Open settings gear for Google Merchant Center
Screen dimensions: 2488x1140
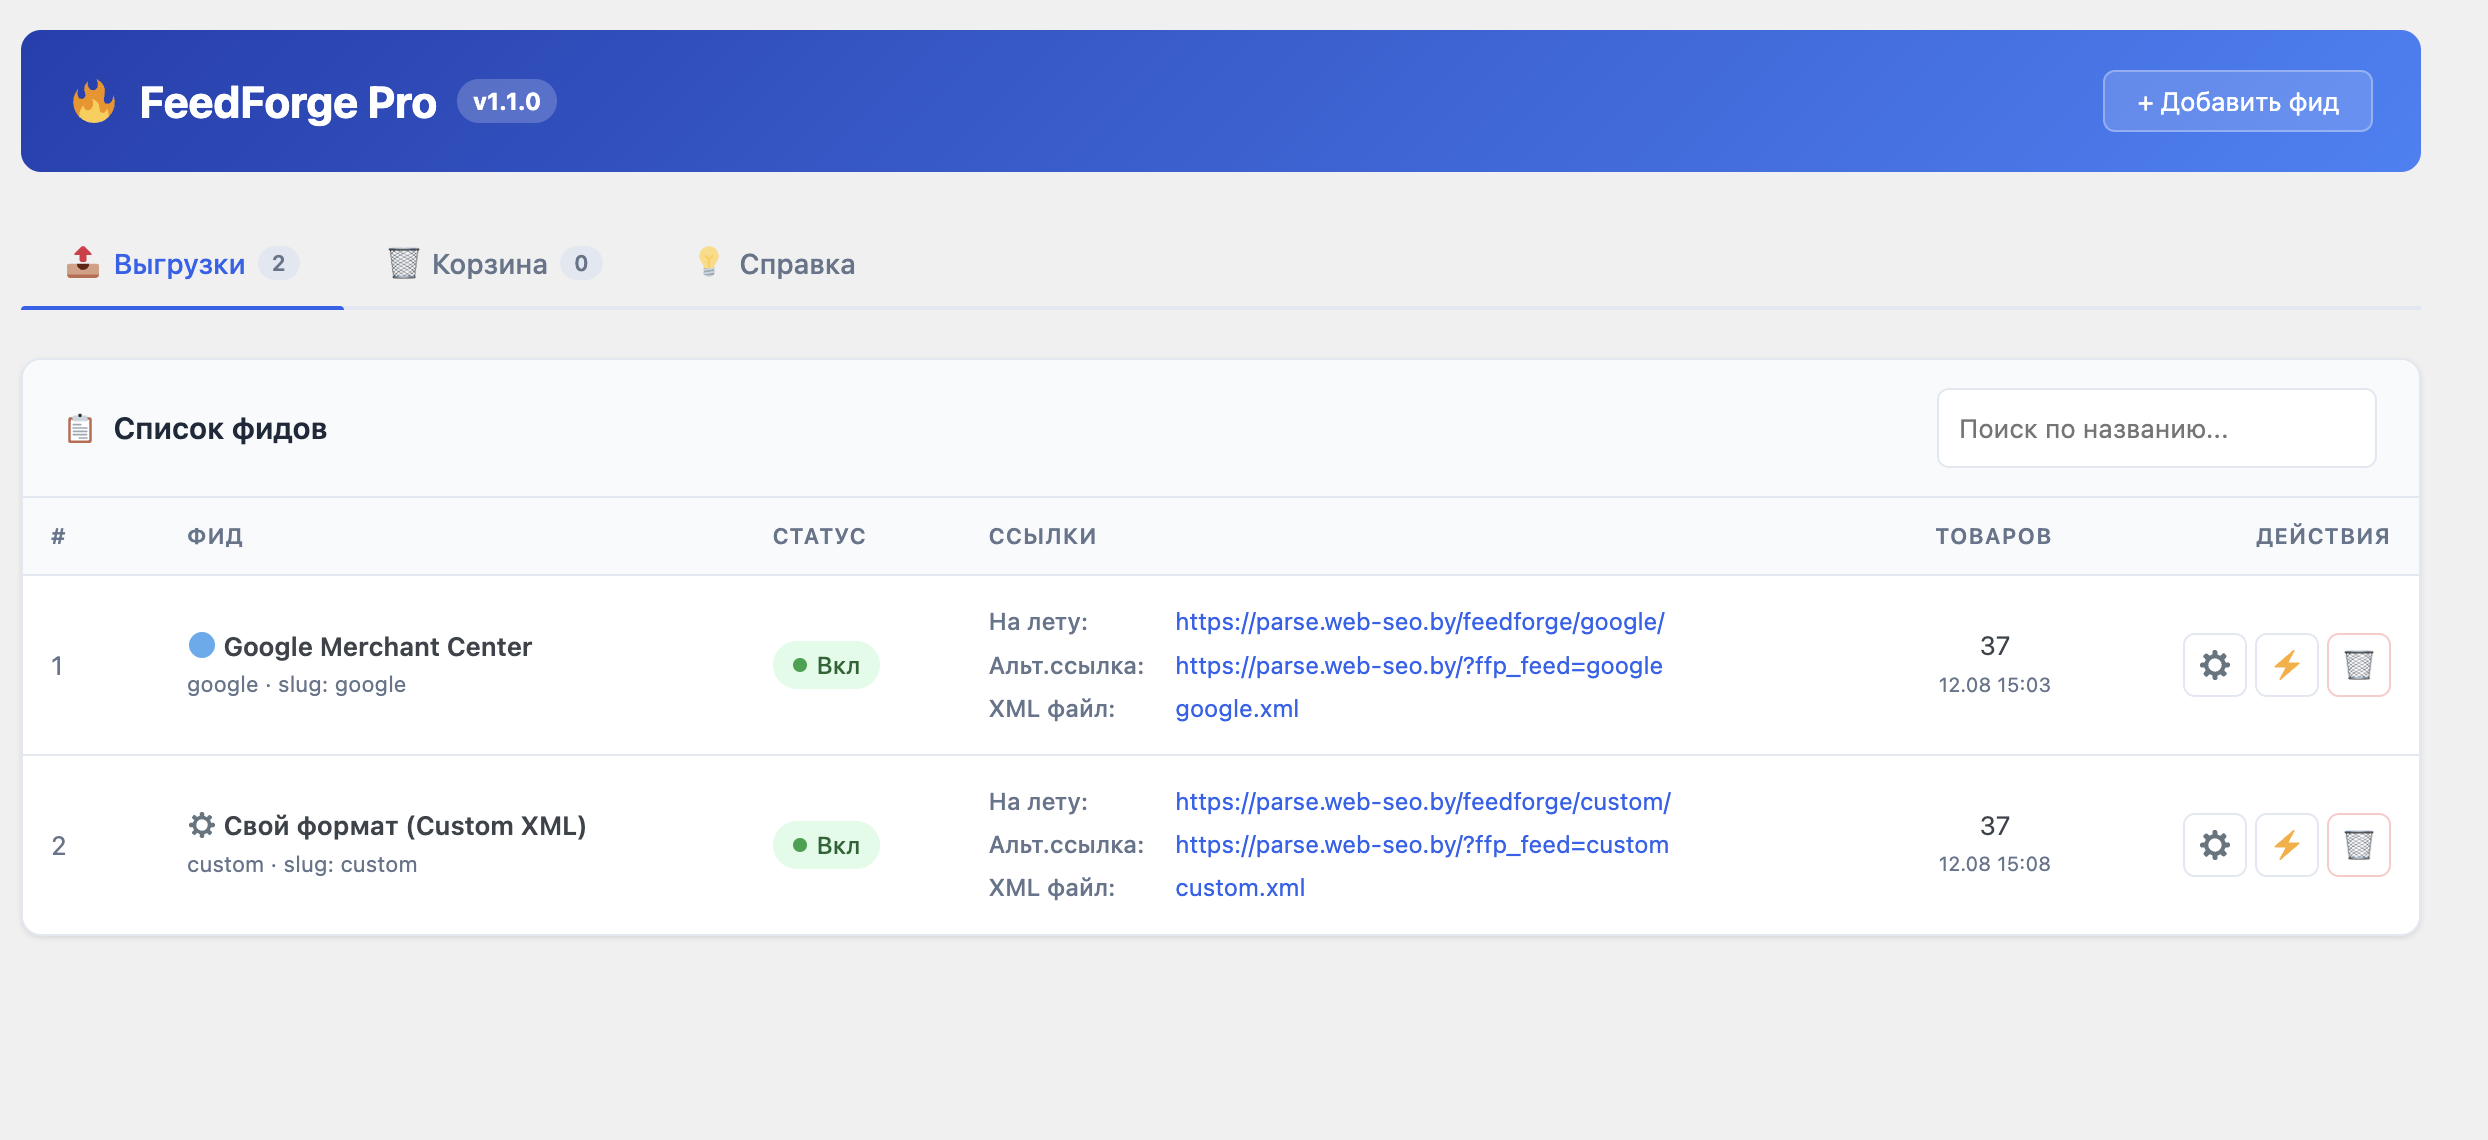click(x=2215, y=665)
